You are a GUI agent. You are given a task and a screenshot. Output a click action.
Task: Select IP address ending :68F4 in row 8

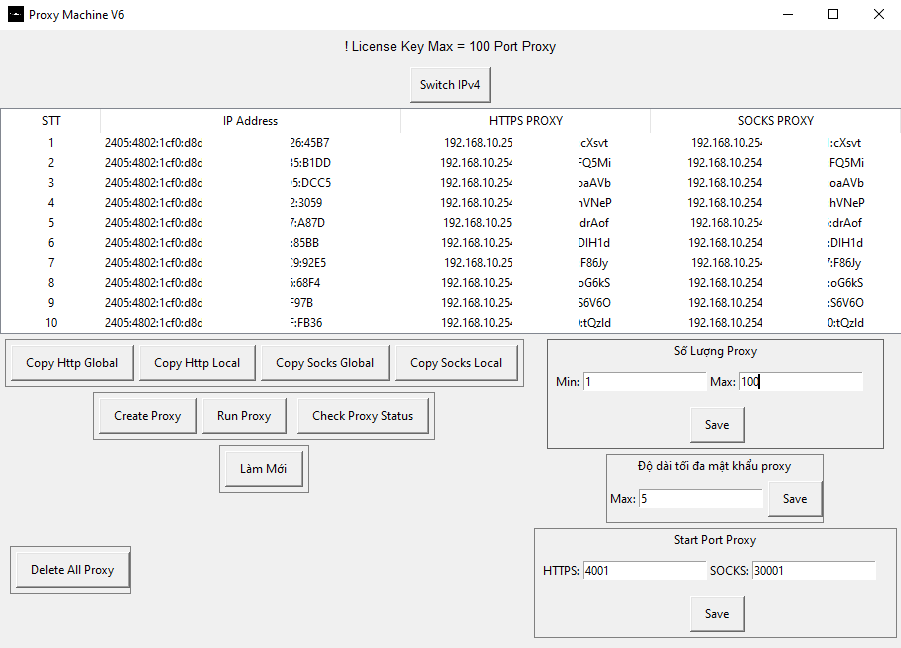pos(251,283)
